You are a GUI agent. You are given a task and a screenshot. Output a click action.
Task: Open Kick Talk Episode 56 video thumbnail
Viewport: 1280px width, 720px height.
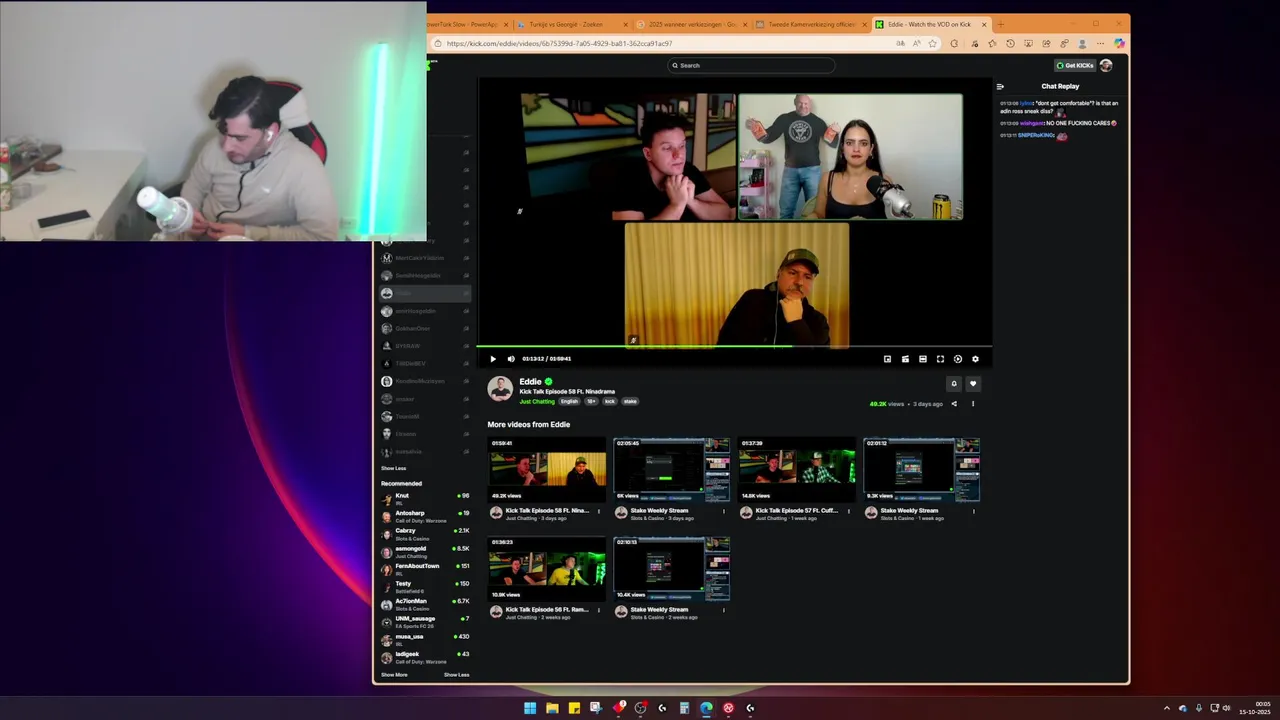[x=547, y=568]
